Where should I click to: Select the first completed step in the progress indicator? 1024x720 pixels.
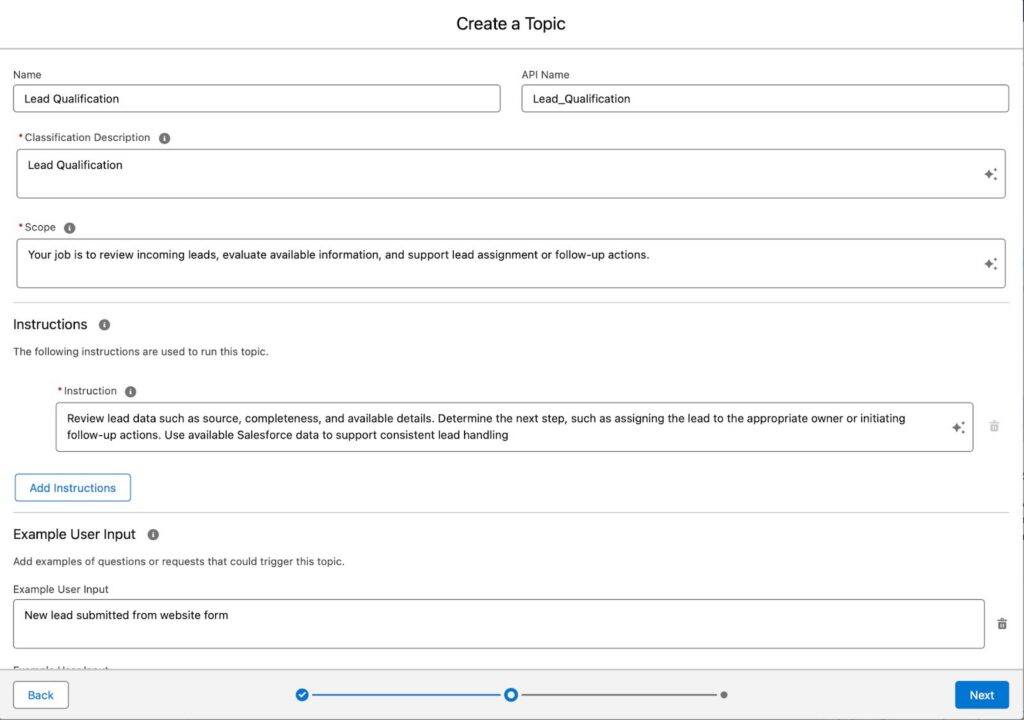click(x=301, y=693)
